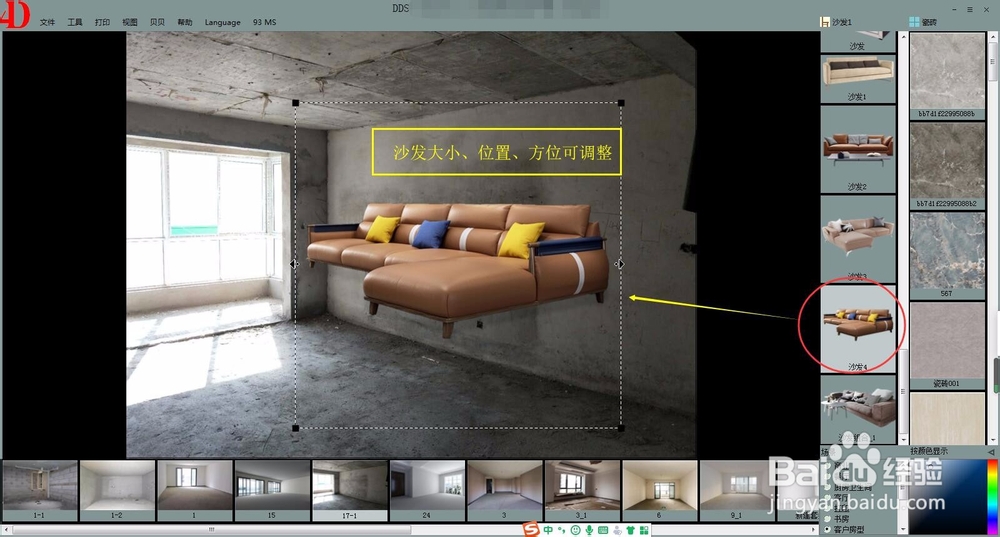Click the Sogou S input method icon

point(531,529)
